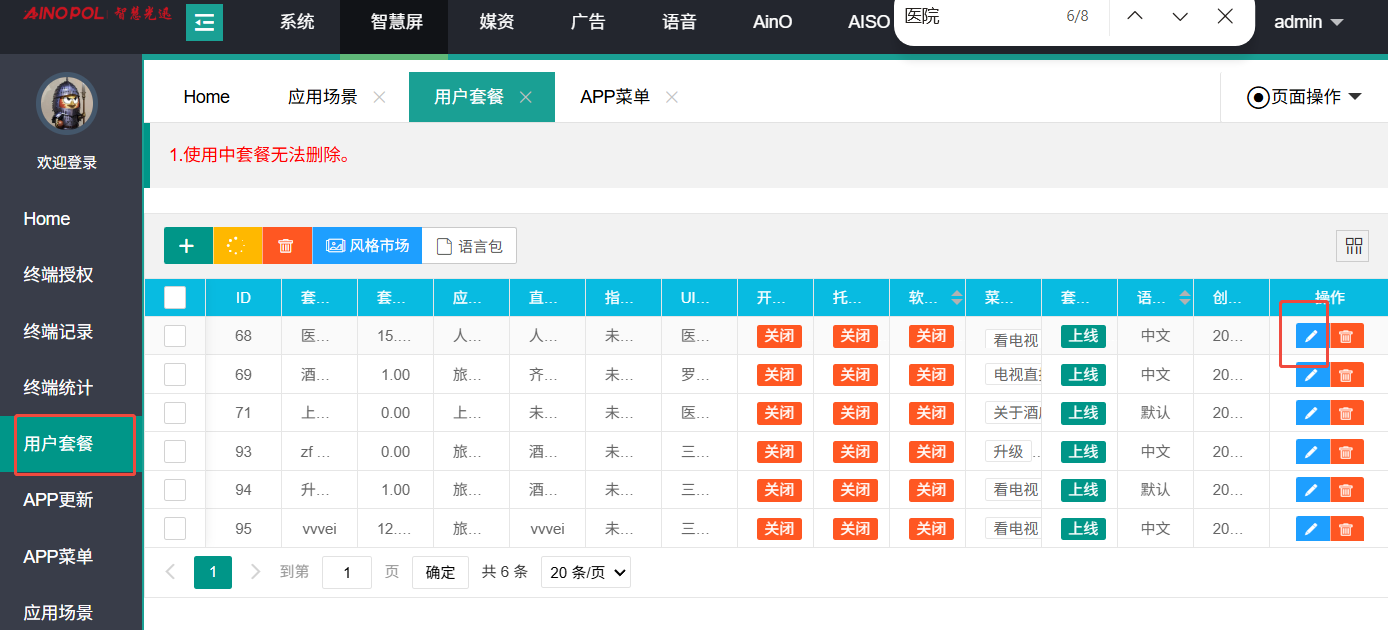Open 终端记录 in the sidebar
The height and width of the screenshot is (630, 1388).
tap(58, 332)
